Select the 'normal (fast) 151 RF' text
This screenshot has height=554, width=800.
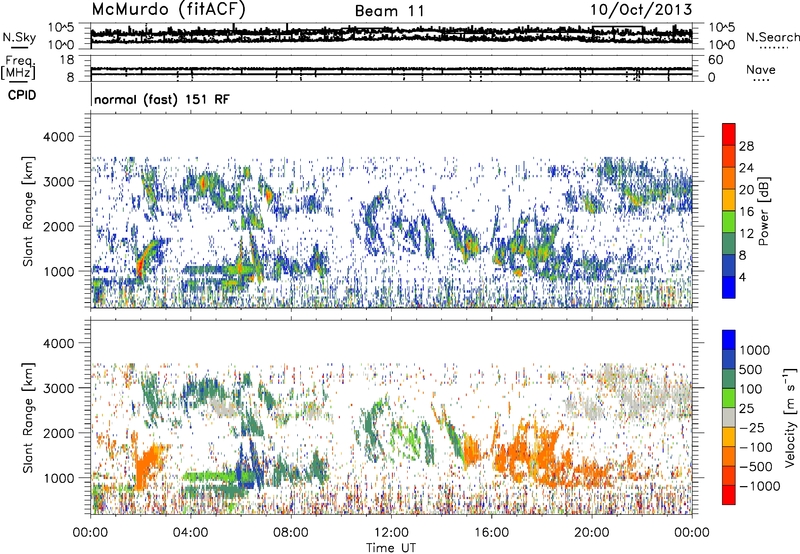click(x=162, y=99)
